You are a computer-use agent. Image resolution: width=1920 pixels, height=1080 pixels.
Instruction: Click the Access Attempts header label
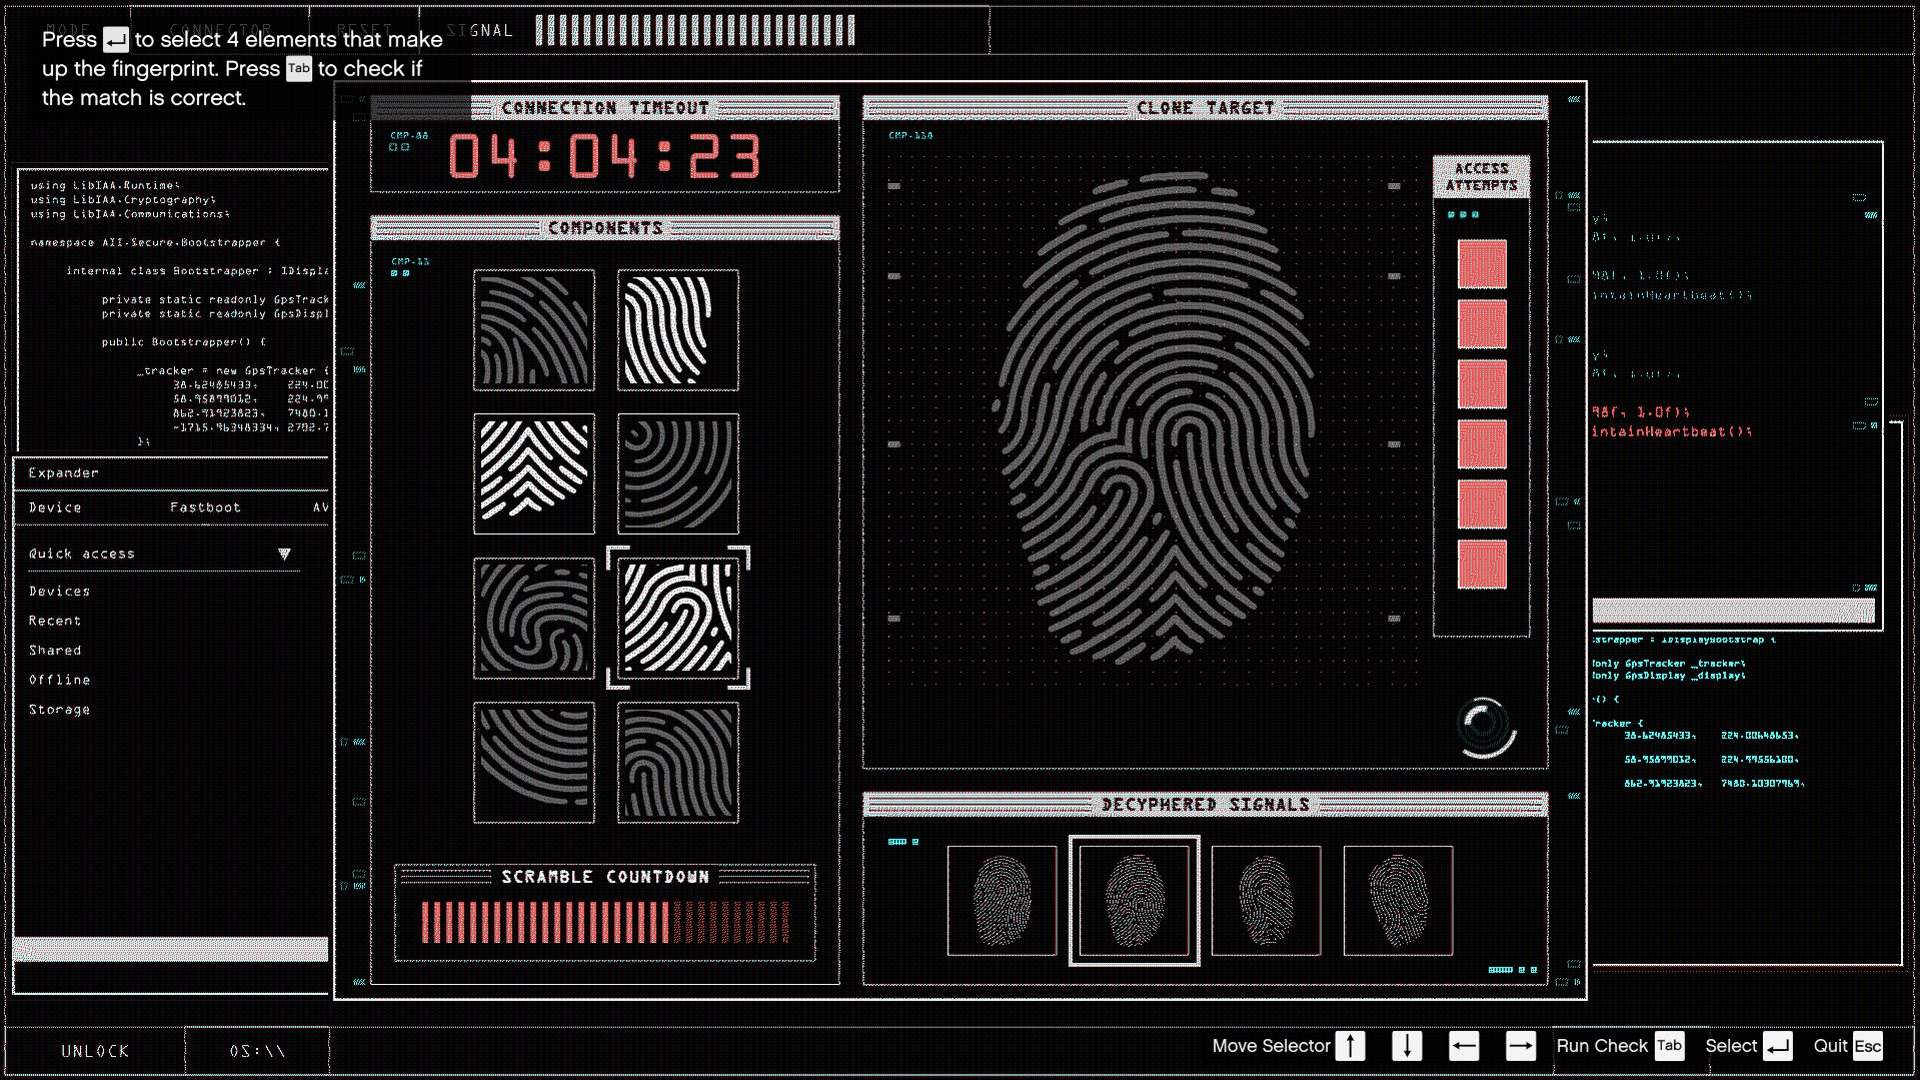click(x=1482, y=177)
